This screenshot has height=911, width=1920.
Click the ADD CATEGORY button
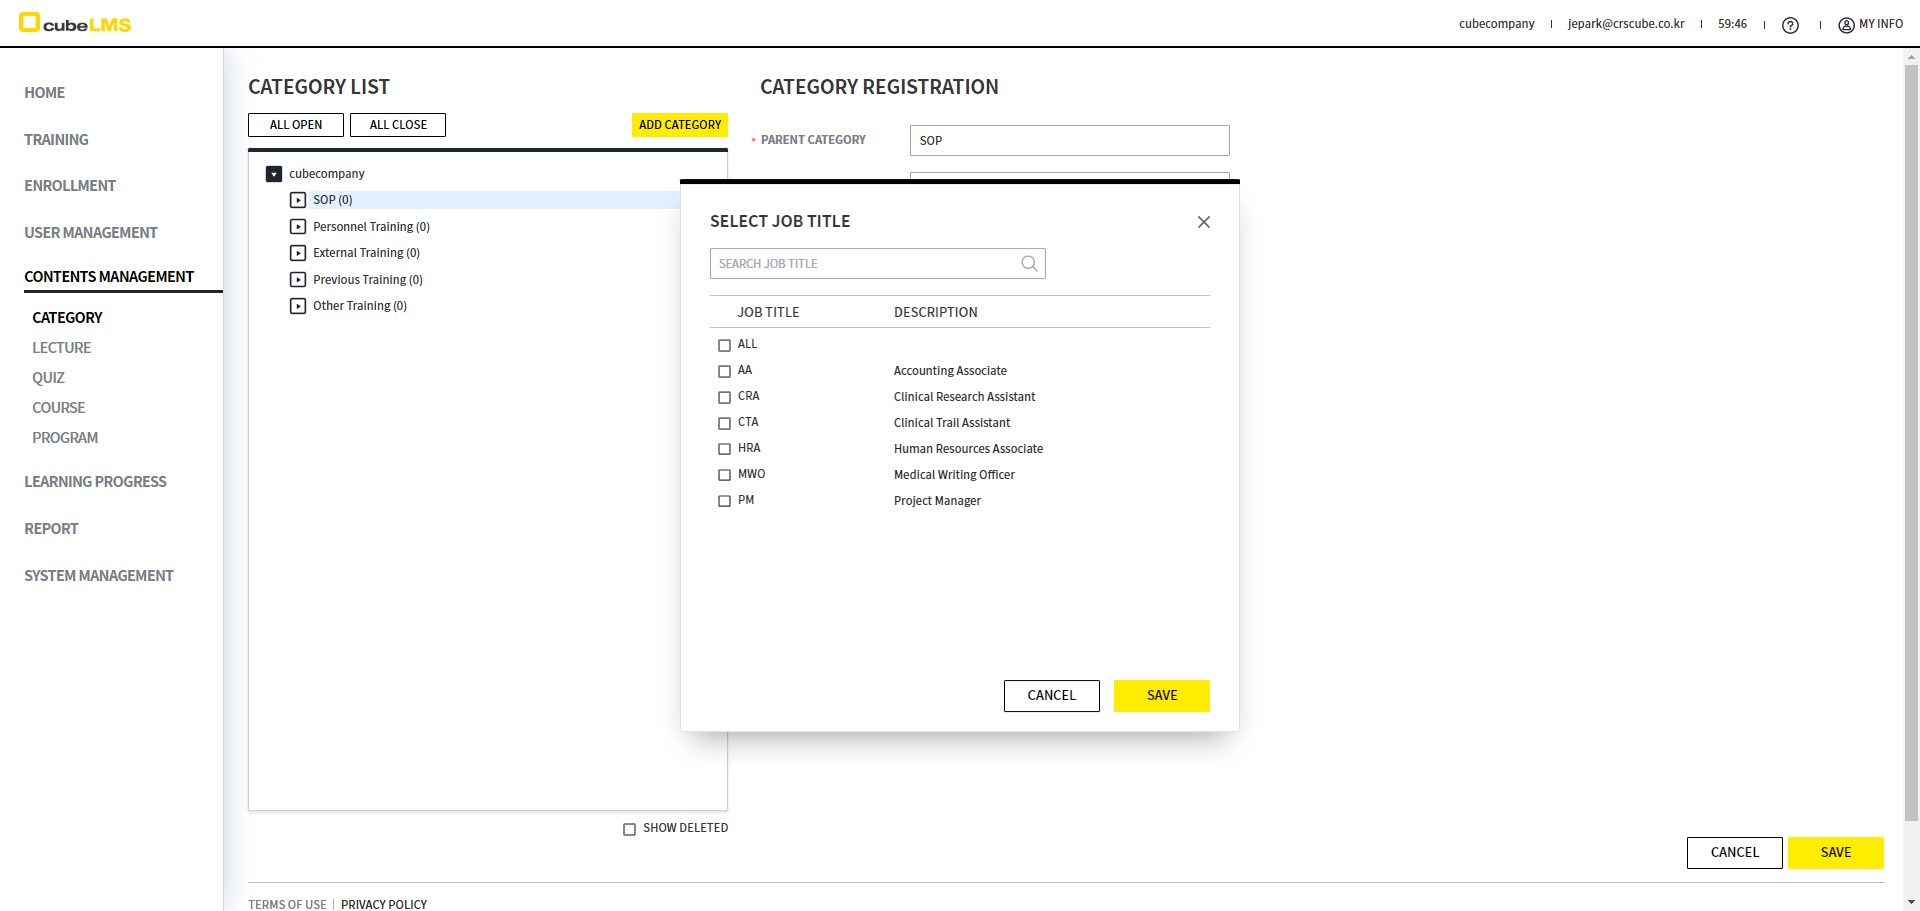tap(680, 125)
